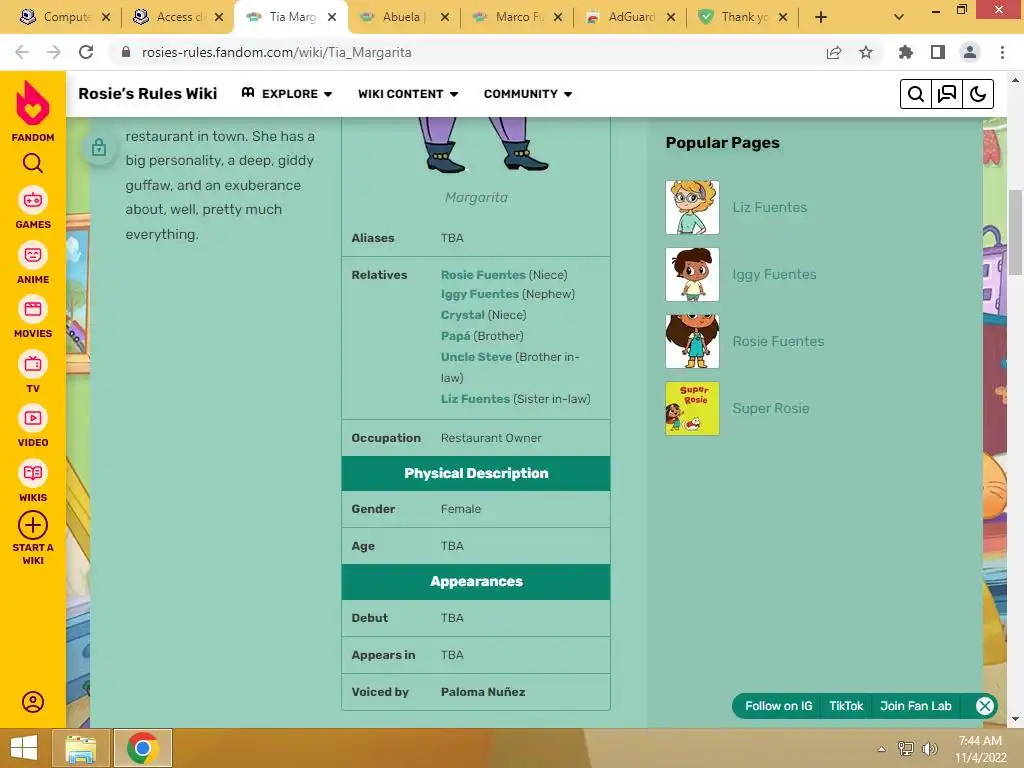This screenshot has height=768, width=1024.
Task: Click the Join Fan Lab button
Action: tap(916, 706)
